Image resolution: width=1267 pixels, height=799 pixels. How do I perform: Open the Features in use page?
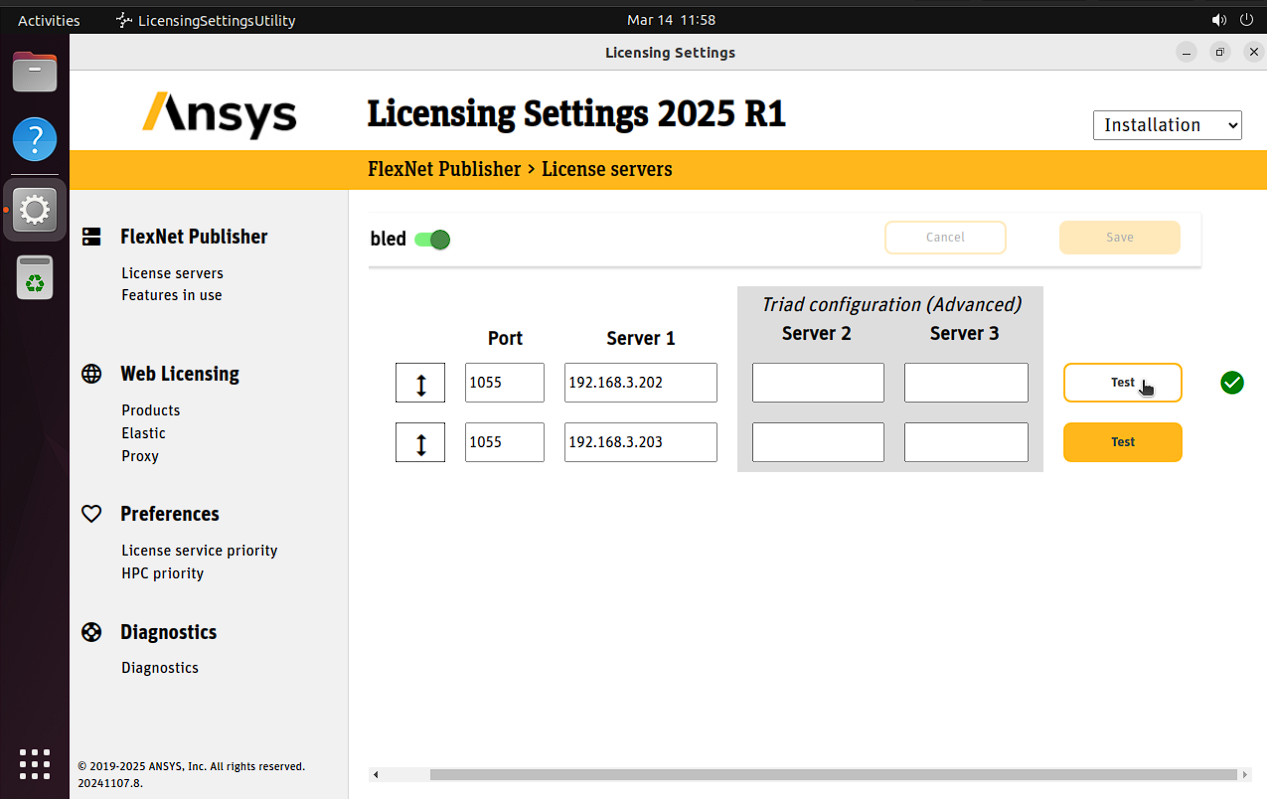pyautogui.click(x=172, y=295)
